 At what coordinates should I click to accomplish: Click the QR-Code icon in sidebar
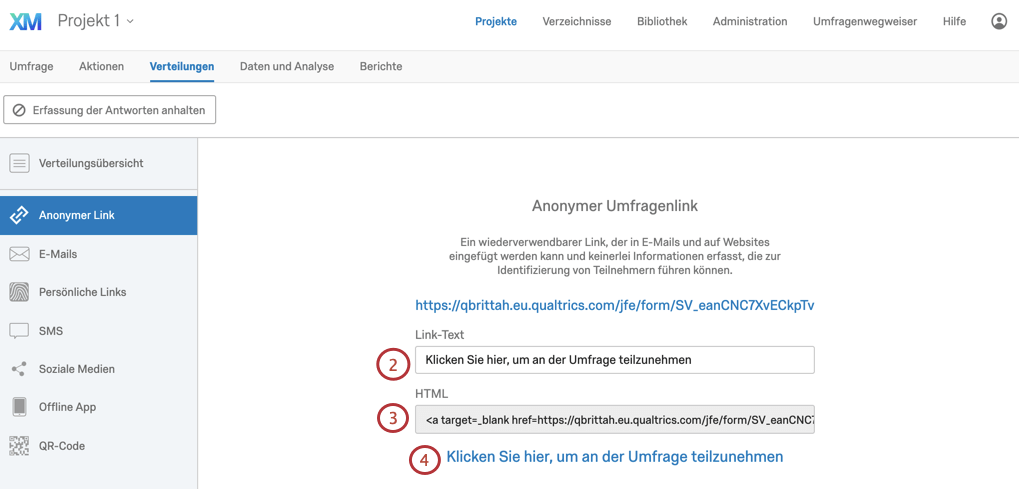click(x=19, y=446)
